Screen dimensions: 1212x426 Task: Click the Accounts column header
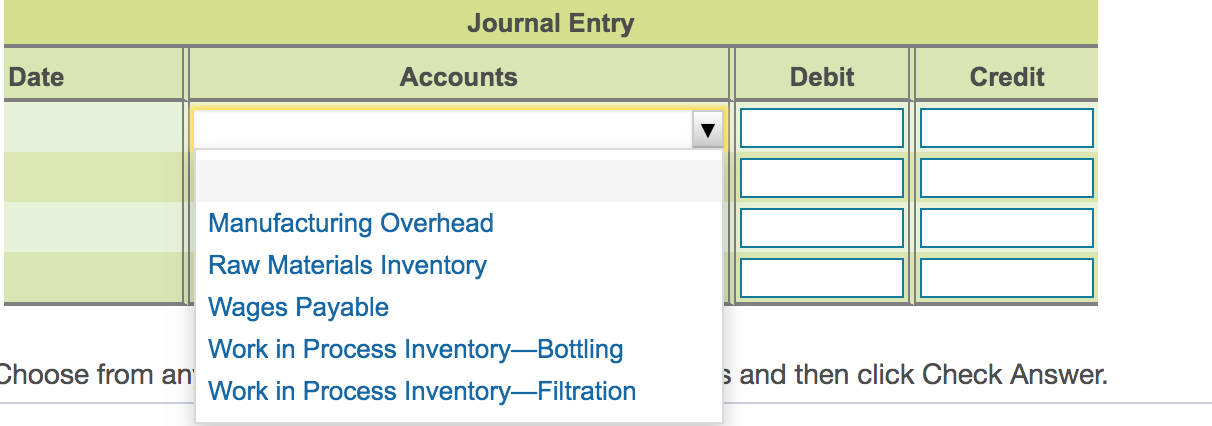tap(459, 77)
